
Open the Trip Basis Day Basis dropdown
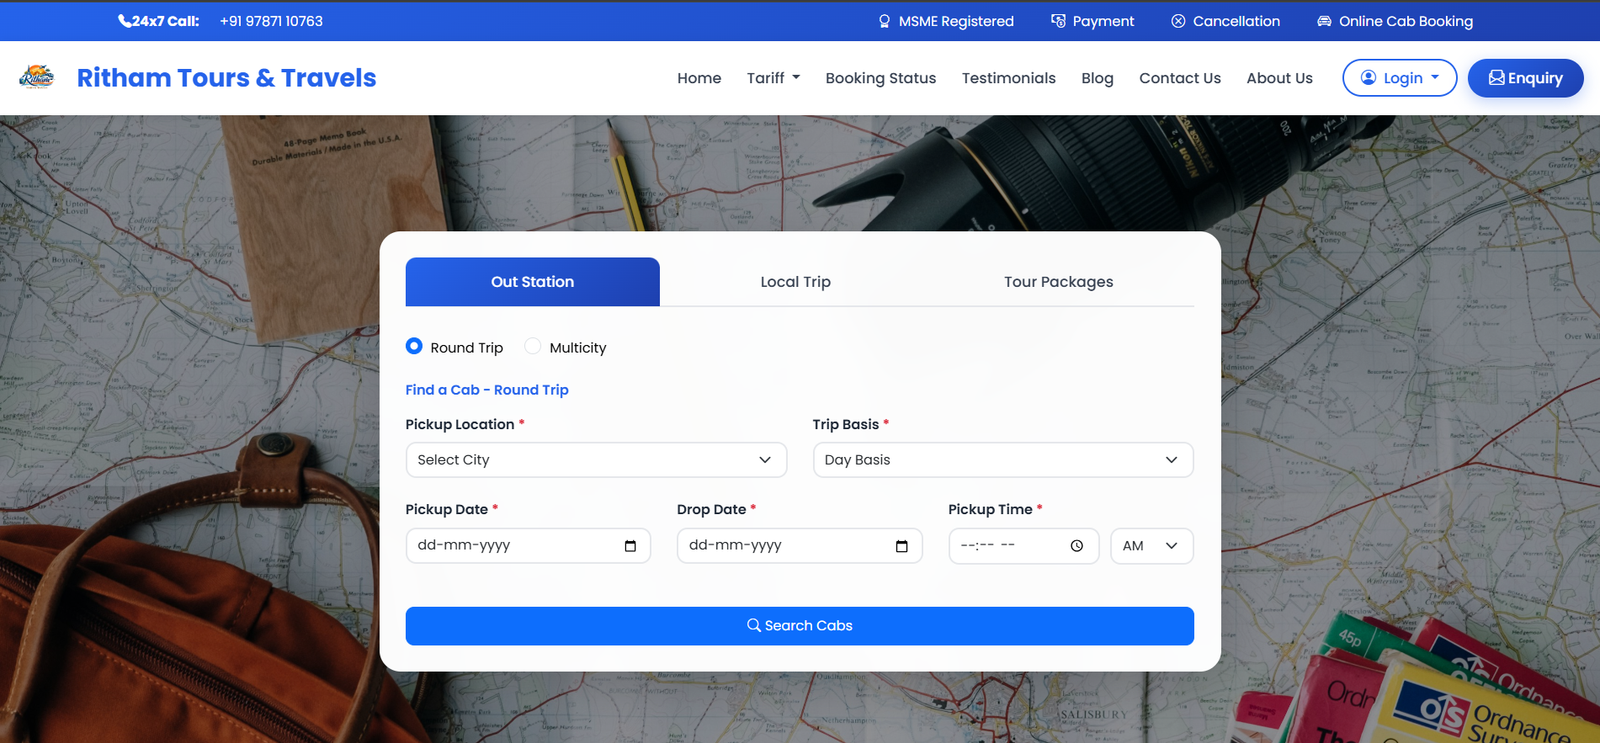(1003, 460)
